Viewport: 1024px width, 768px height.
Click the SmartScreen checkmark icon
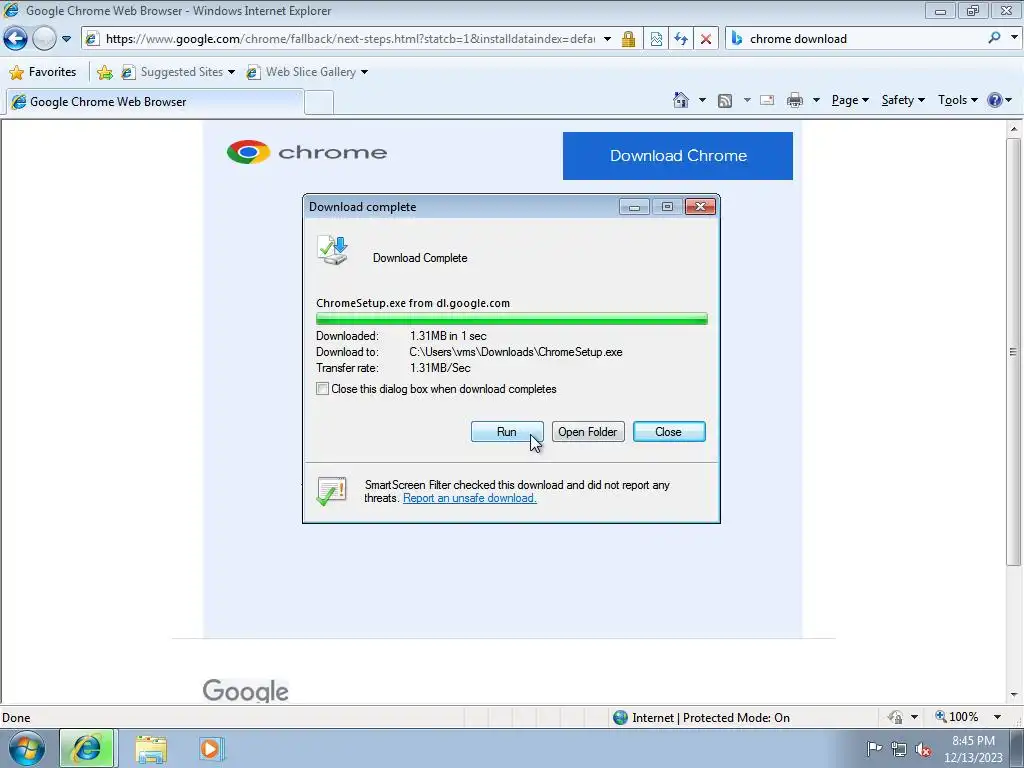point(331,491)
